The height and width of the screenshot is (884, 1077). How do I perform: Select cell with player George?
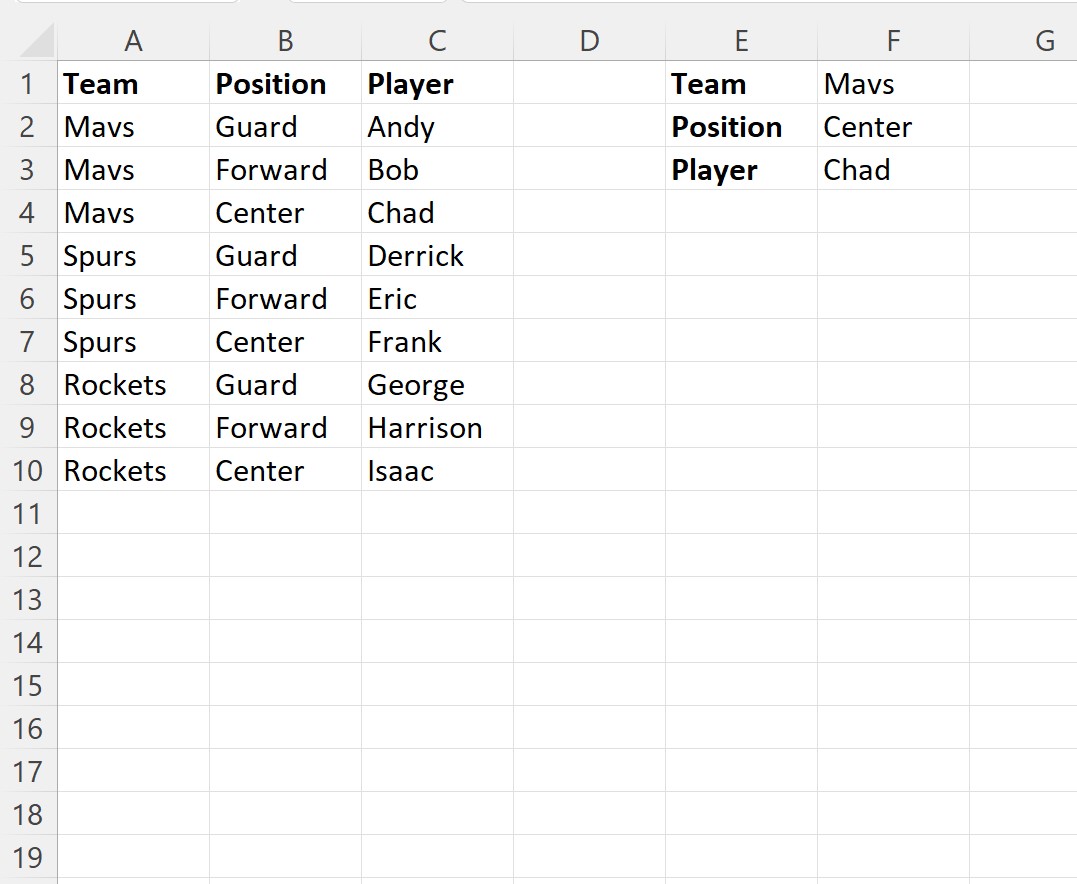437,384
